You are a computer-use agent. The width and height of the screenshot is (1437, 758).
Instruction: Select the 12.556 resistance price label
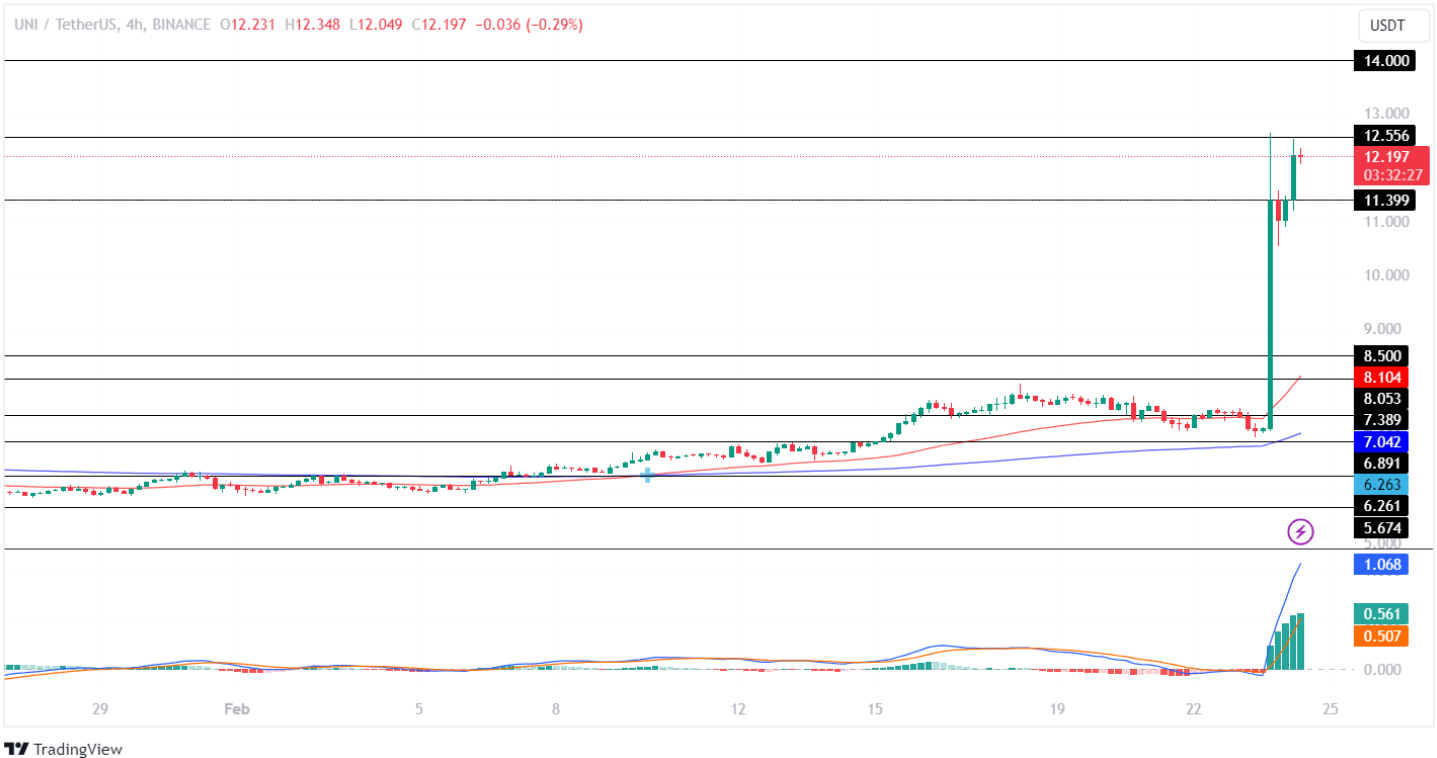(1384, 136)
